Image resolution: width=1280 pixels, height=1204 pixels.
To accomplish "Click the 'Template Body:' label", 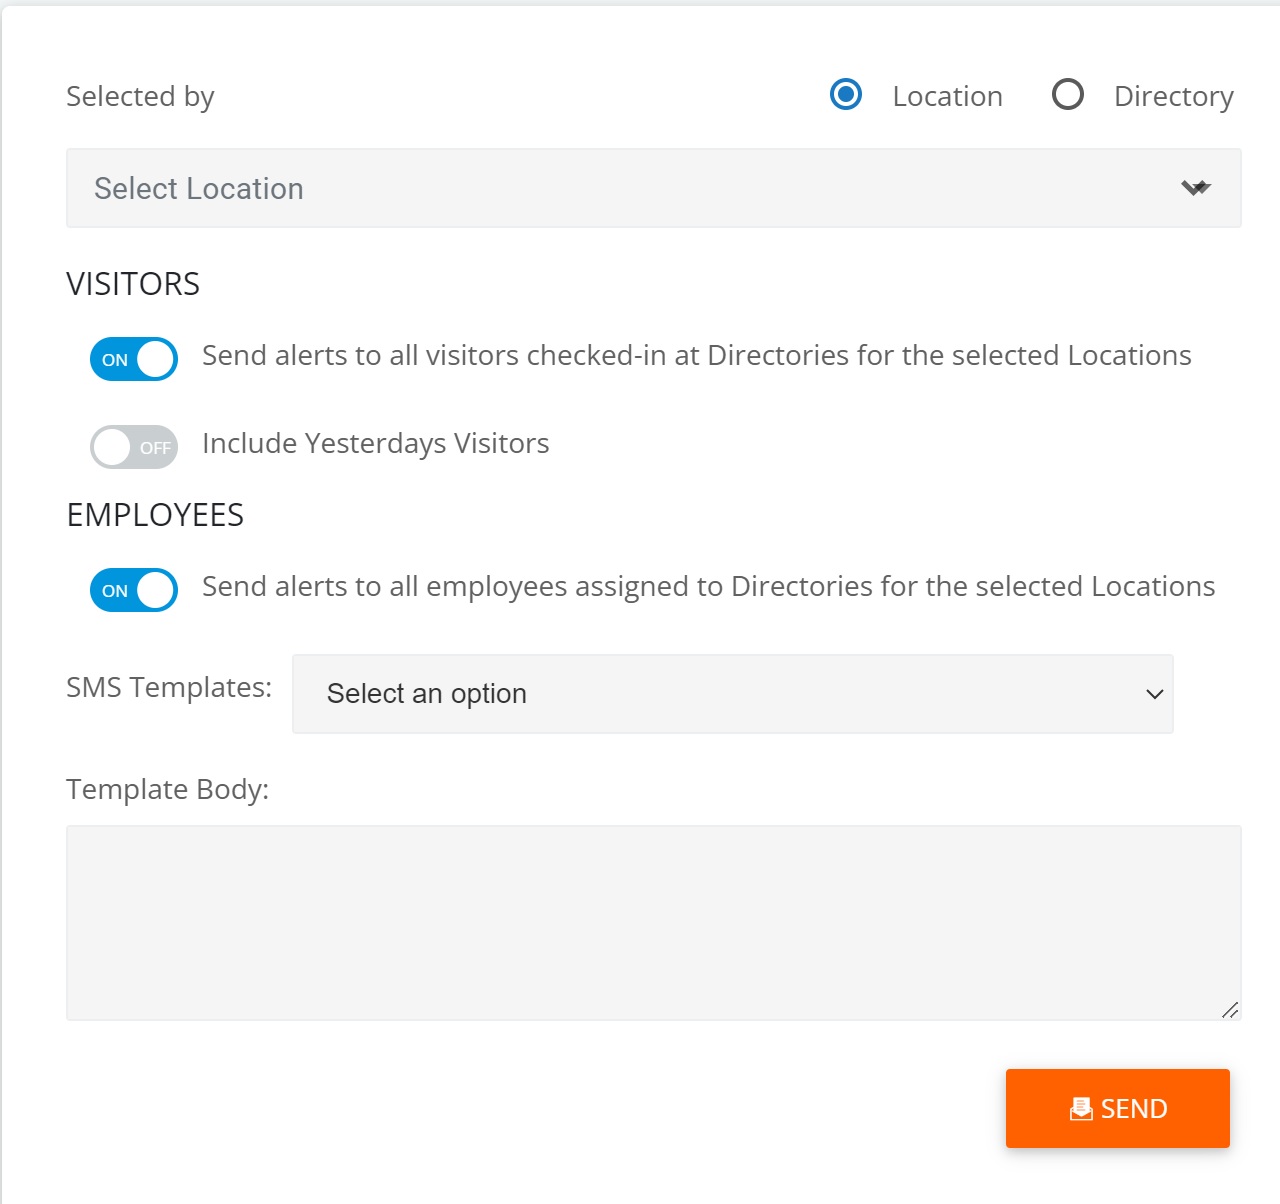I will pyautogui.click(x=168, y=790).
